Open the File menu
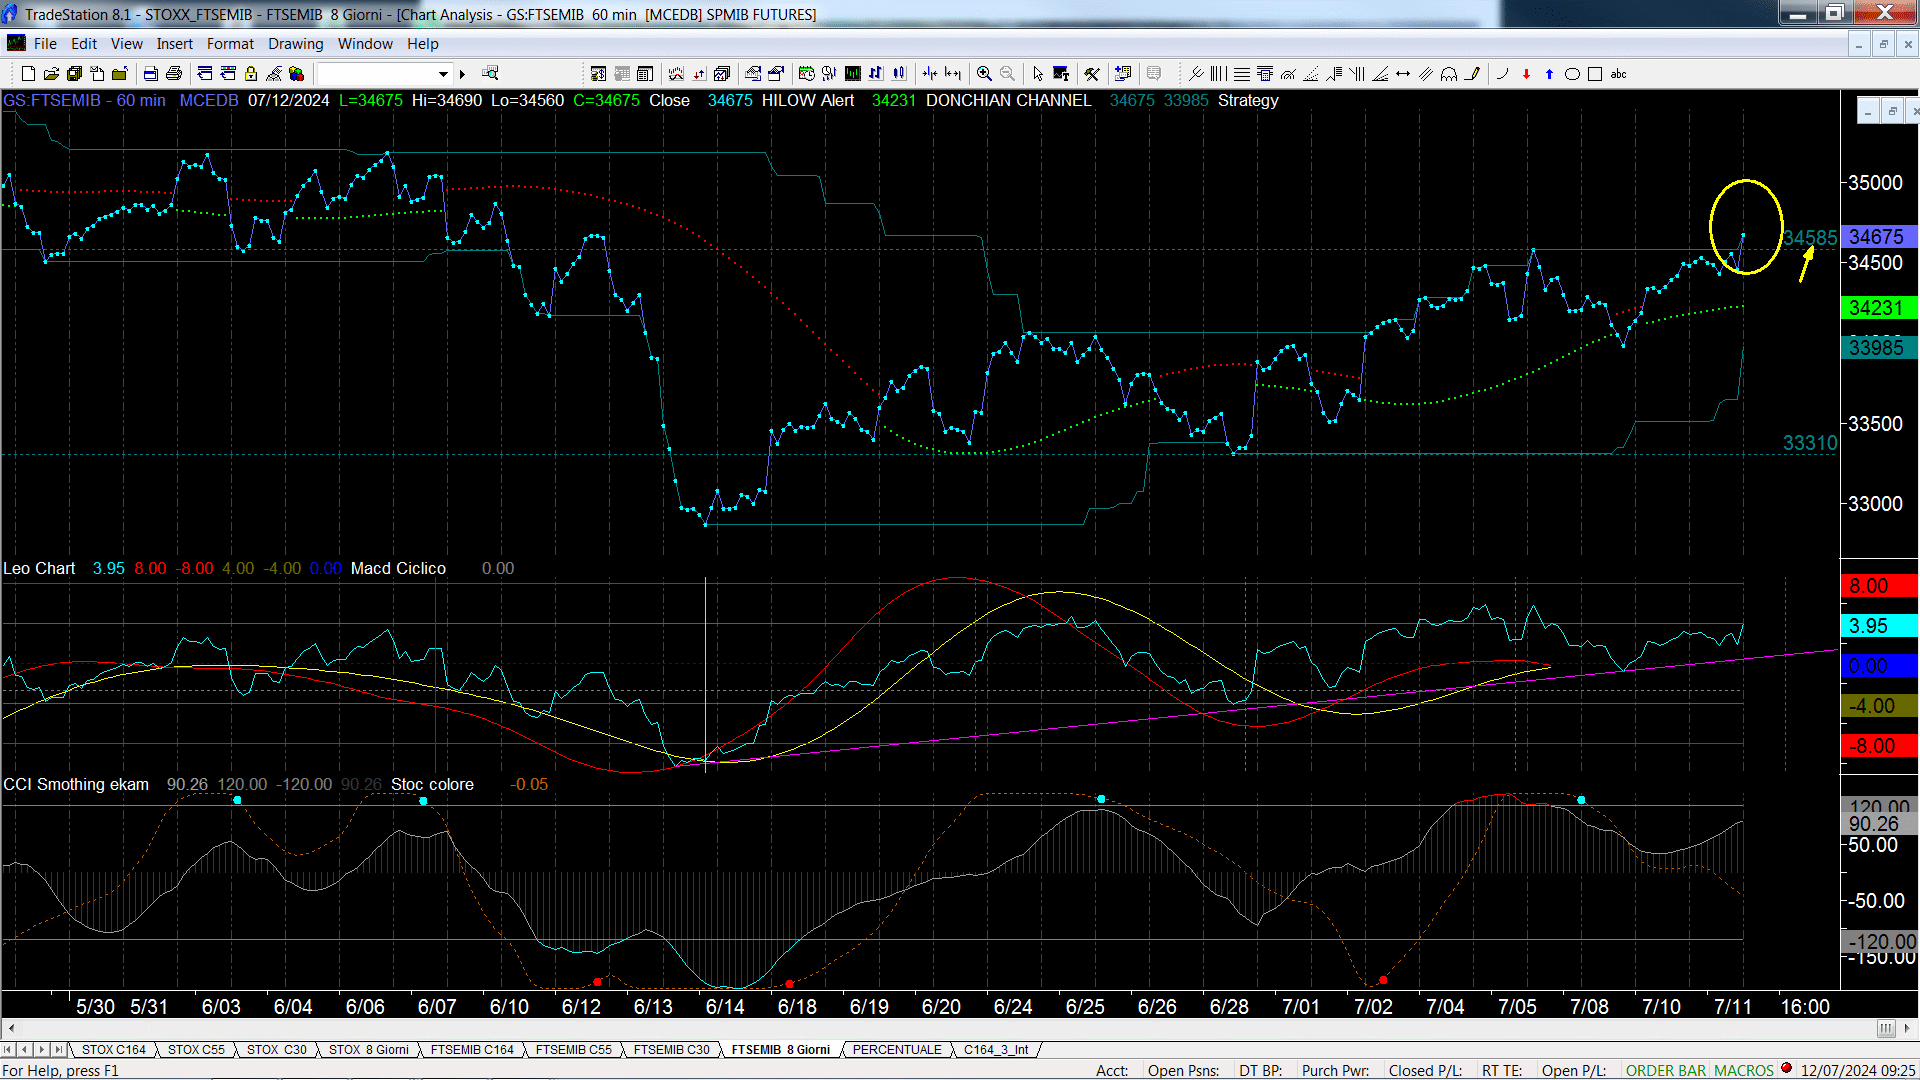This screenshot has height=1080, width=1920. [x=45, y=43]
